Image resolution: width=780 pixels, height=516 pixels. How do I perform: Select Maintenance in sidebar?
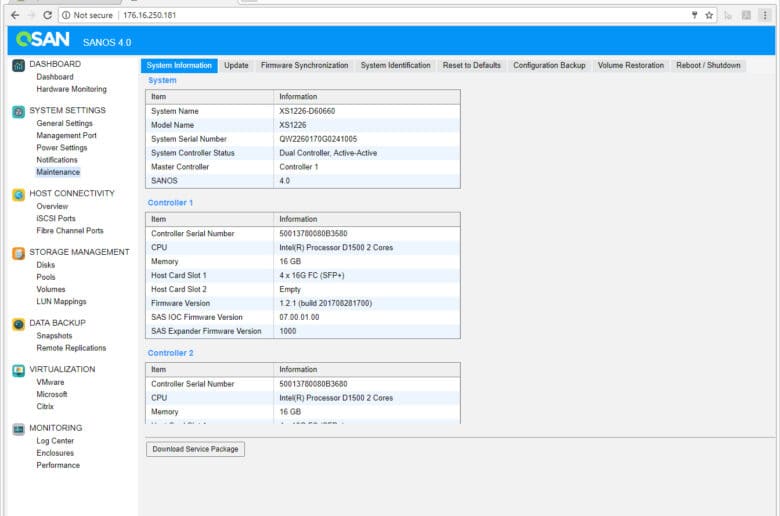pyautogui.click(x=58, y=172)
